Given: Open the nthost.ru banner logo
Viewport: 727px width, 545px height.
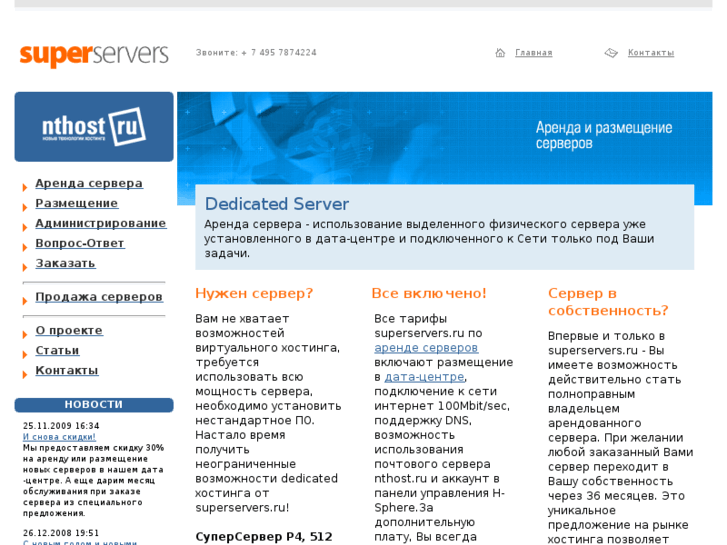Looking at the screenshot, I should tap(94, 127).
